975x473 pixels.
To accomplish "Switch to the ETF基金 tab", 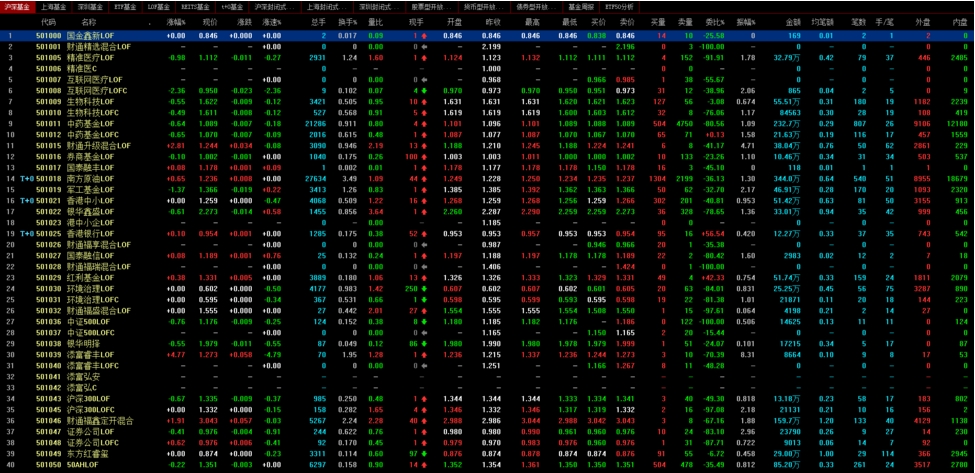I will [126, 7].
